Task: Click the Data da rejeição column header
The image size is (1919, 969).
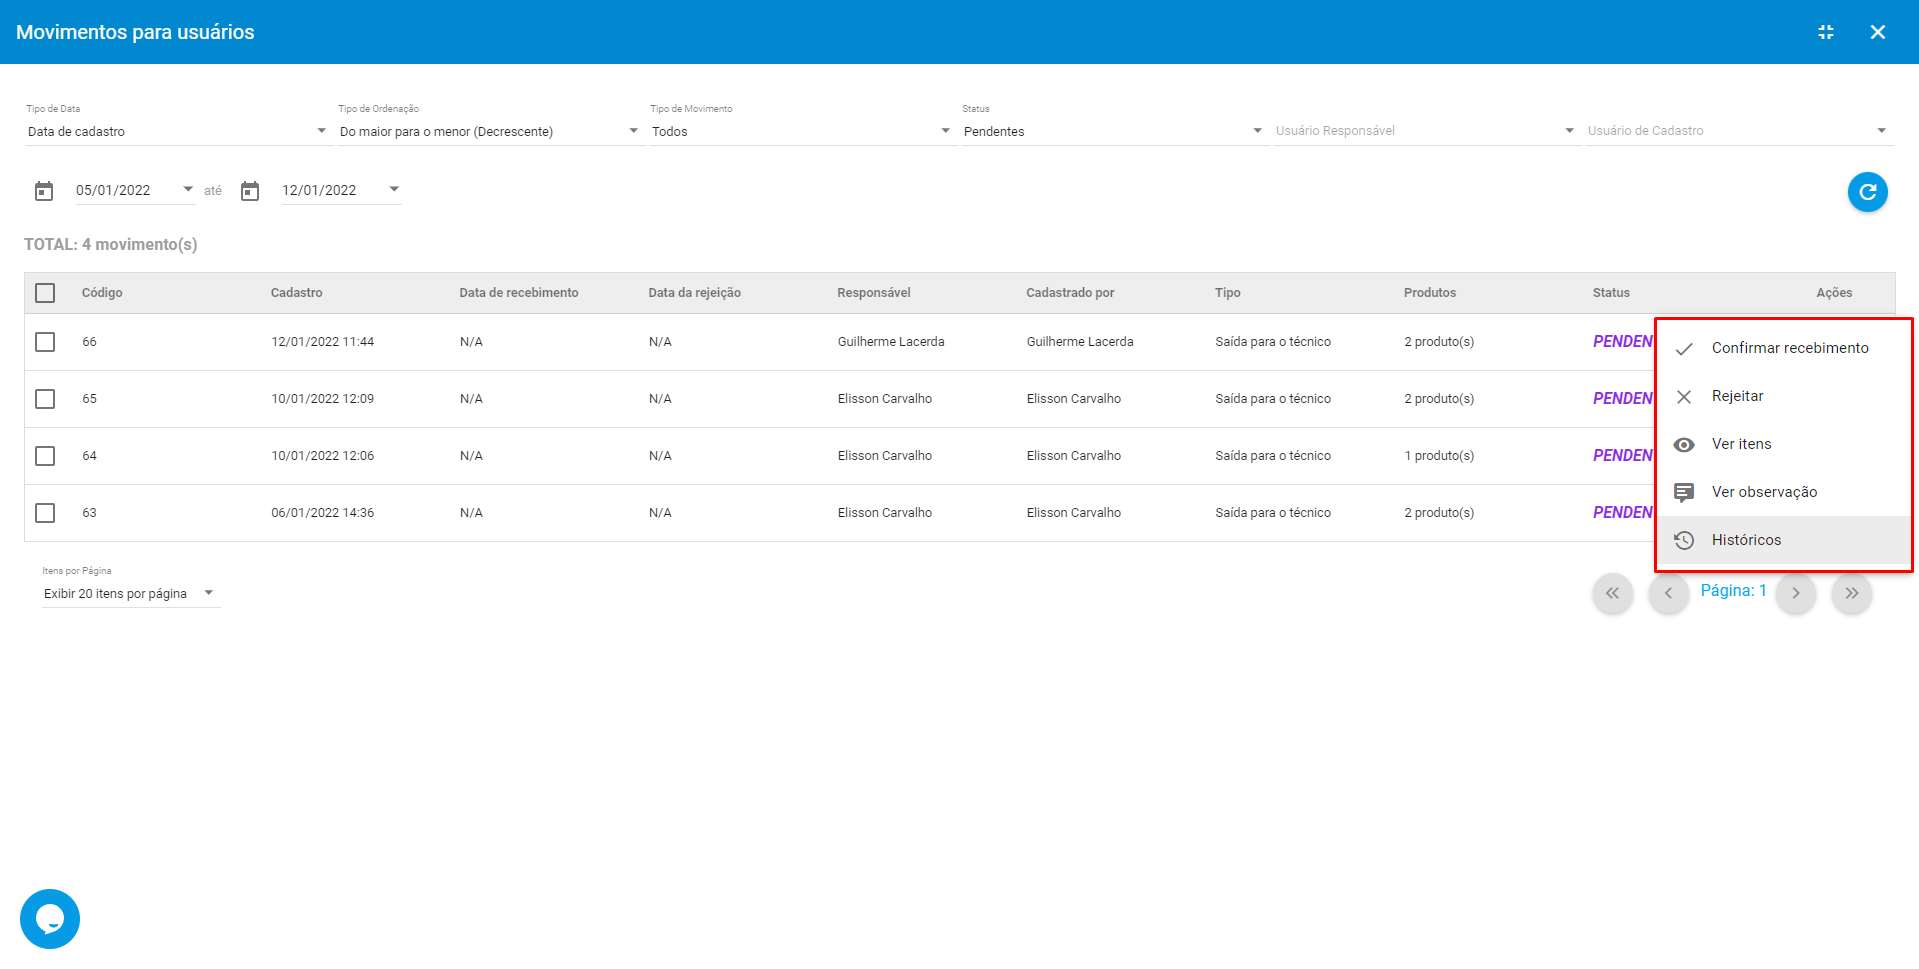Action: 694,293
